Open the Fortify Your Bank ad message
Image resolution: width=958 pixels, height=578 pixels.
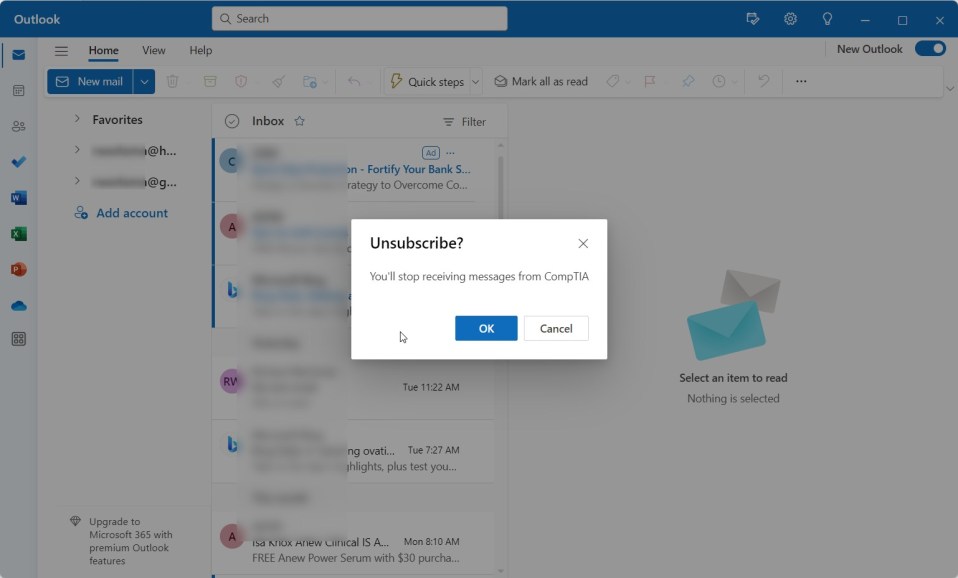pos(354,170)
